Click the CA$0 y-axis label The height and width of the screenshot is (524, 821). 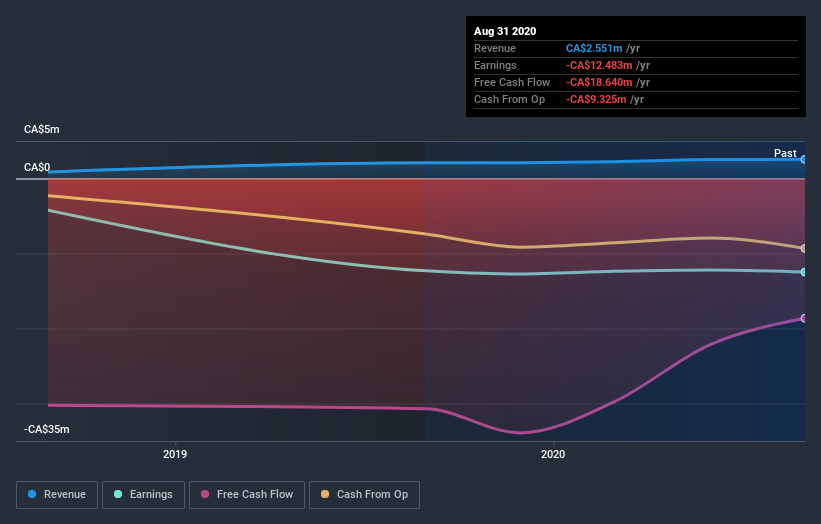point(37,168)
